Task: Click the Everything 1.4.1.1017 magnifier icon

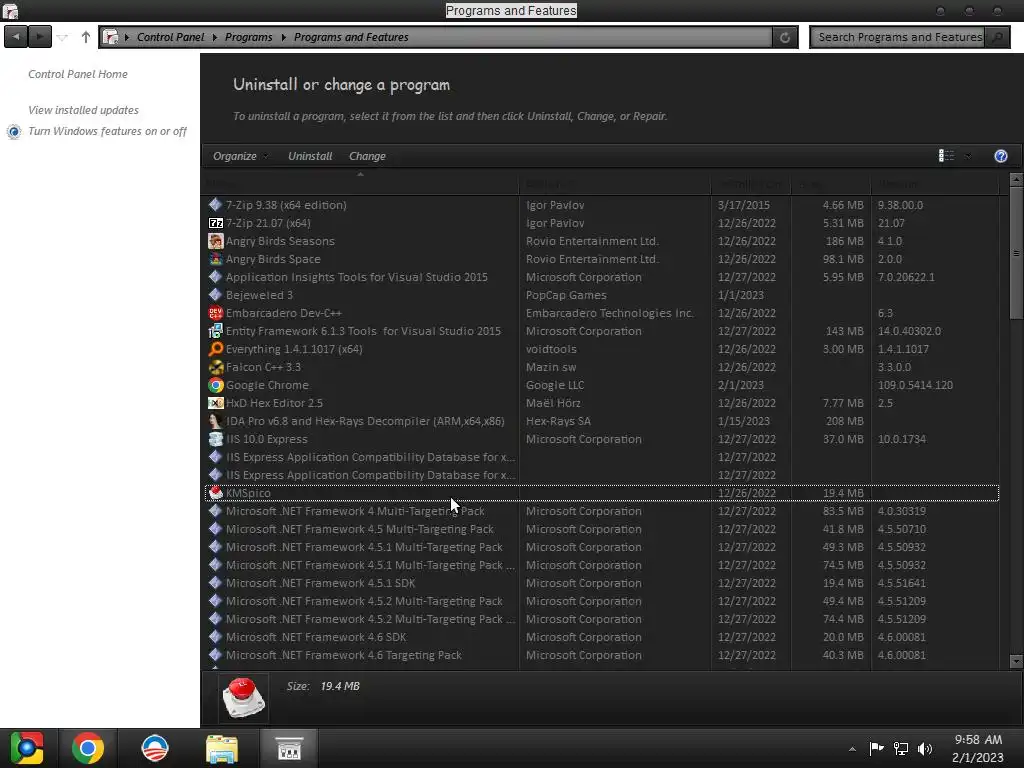Action: tap(216, 349)
